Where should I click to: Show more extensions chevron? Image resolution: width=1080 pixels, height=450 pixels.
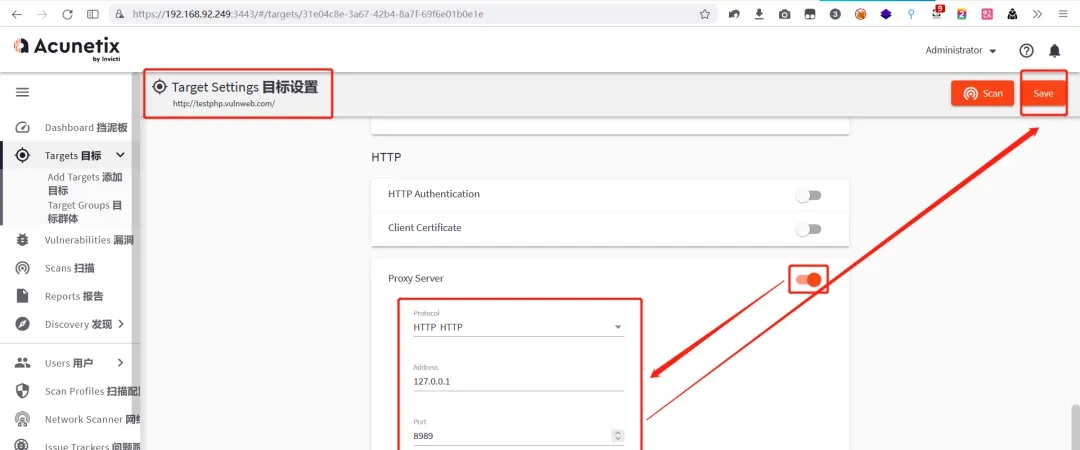point(1037,14)
